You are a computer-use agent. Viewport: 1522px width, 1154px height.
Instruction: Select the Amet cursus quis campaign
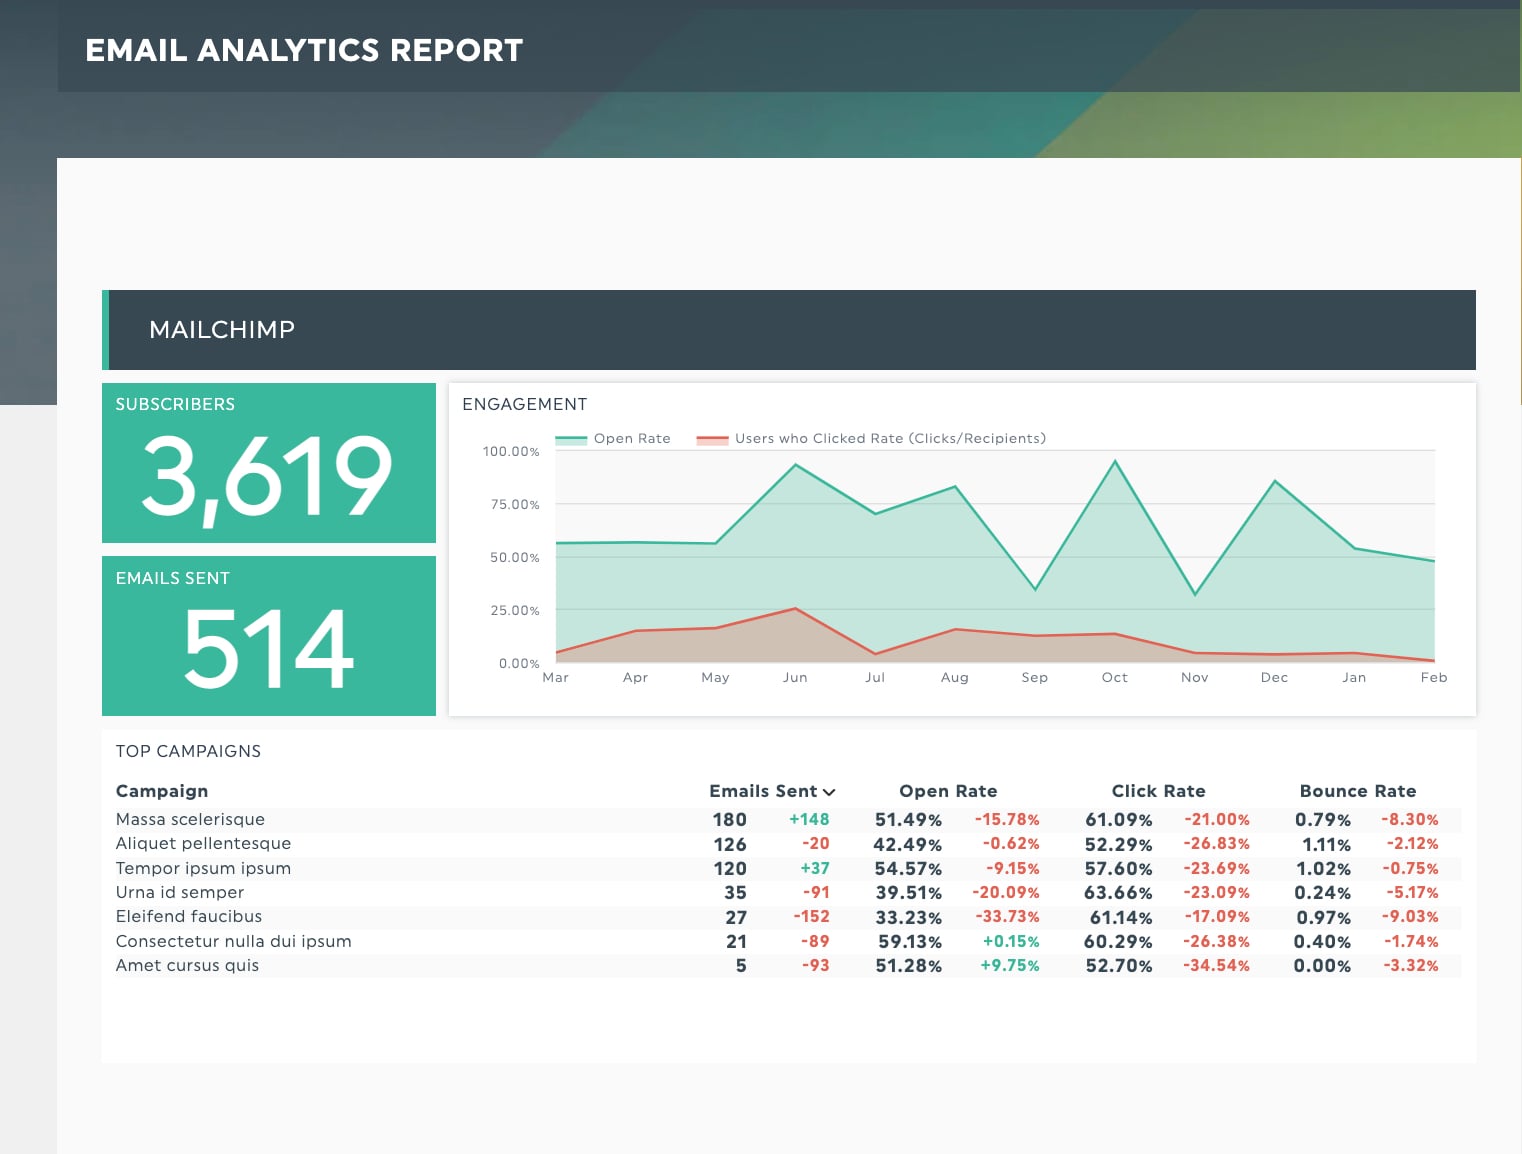[x=187, y=965]
